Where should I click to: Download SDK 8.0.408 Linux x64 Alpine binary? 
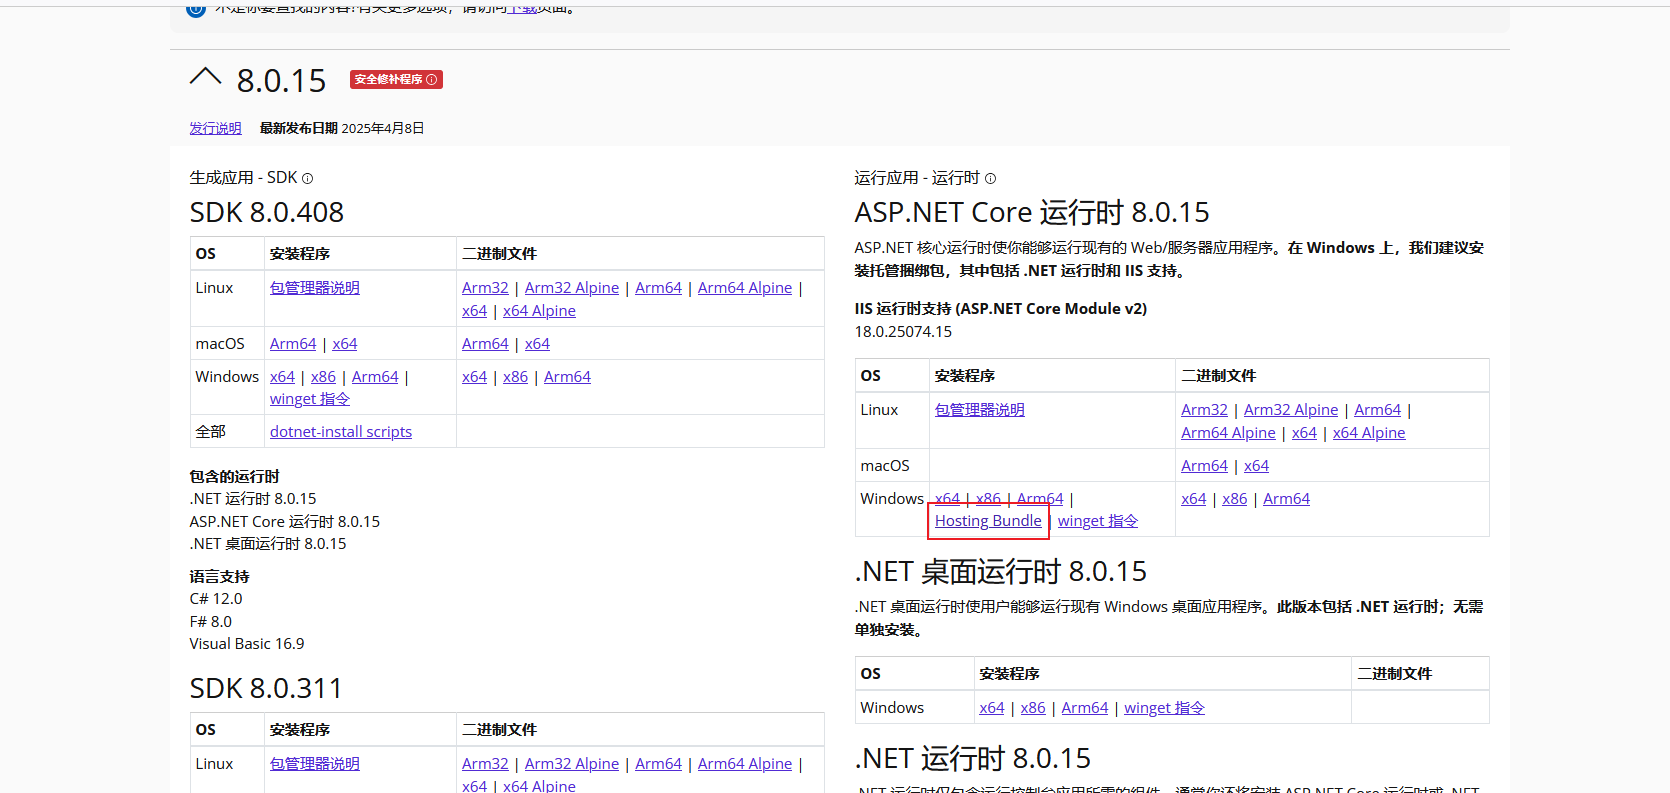pyautogui.click(x=539, y=311)
